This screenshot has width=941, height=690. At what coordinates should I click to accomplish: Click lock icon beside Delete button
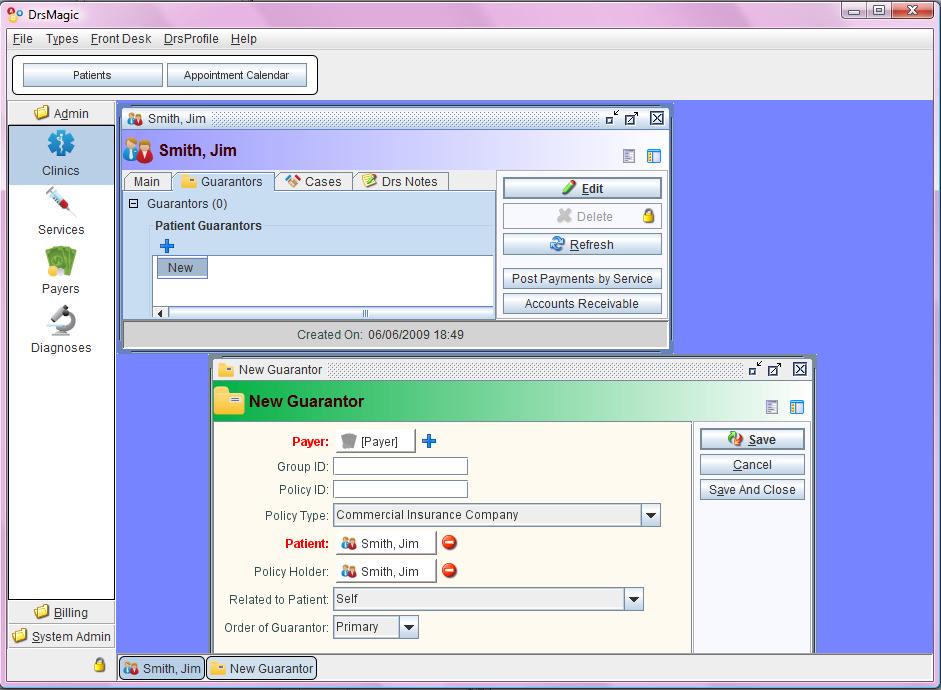[648, 215]
